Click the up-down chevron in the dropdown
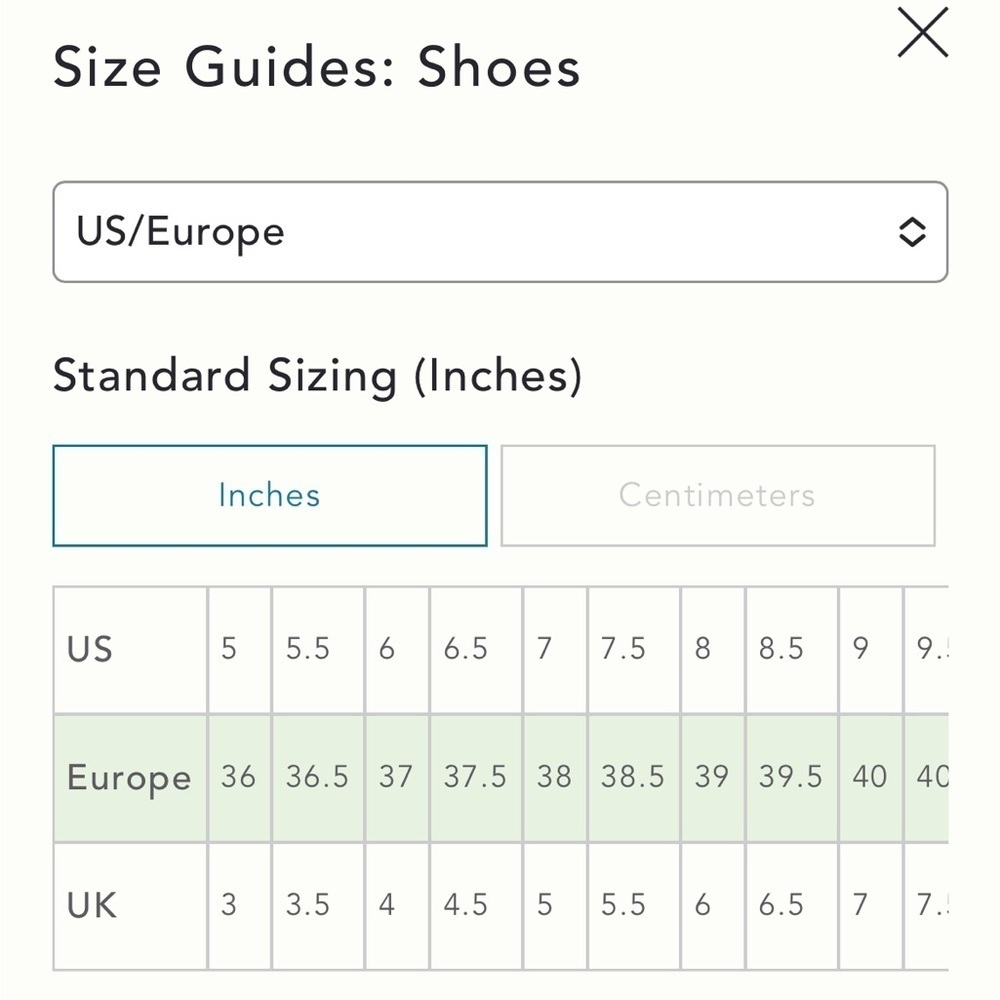This screenshot has height=1000, width=1000. 912,232
